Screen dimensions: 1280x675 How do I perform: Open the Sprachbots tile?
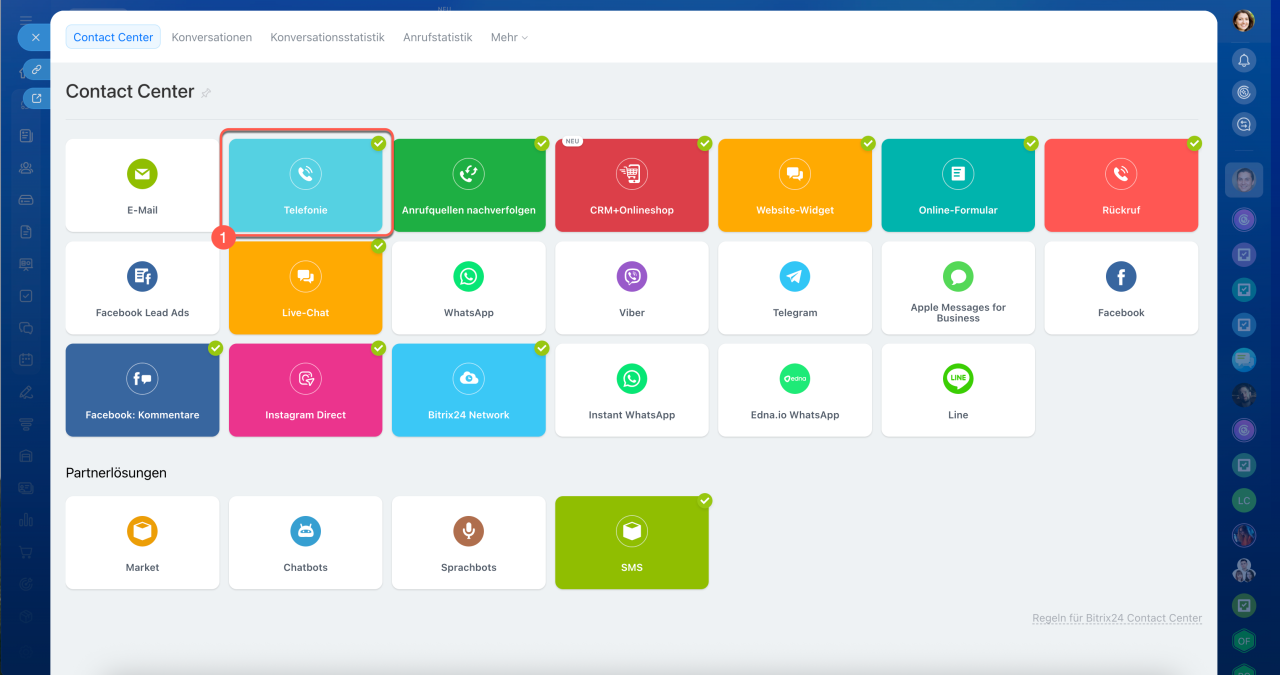point(468,542)
